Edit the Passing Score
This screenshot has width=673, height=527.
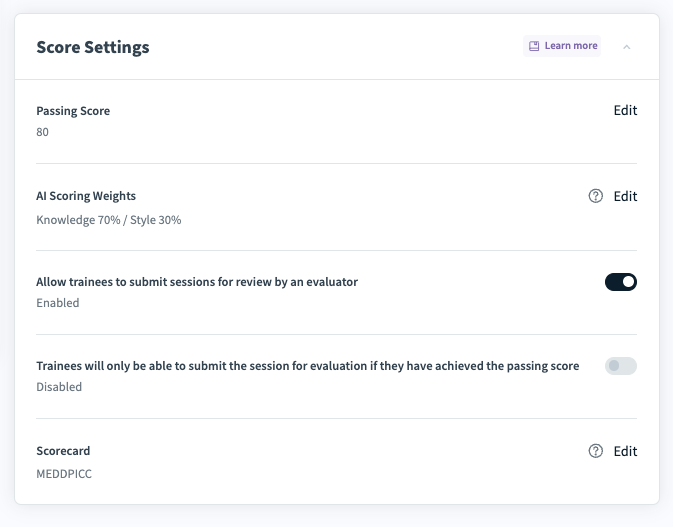(625, 111)
